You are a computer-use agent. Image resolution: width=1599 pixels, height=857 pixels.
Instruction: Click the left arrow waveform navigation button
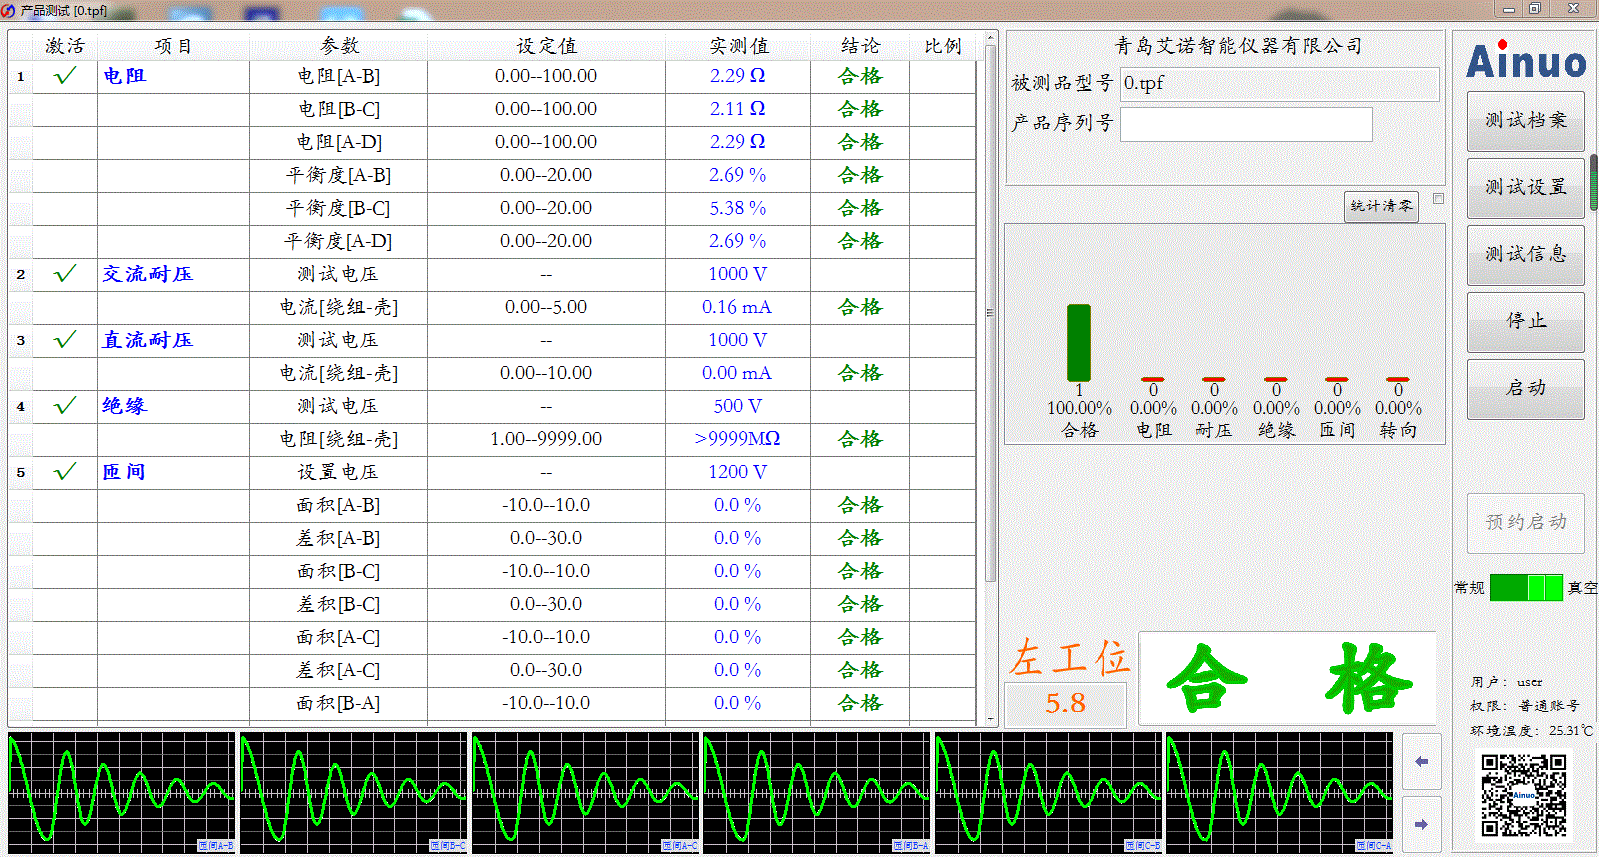click(x=1421, y=762)
